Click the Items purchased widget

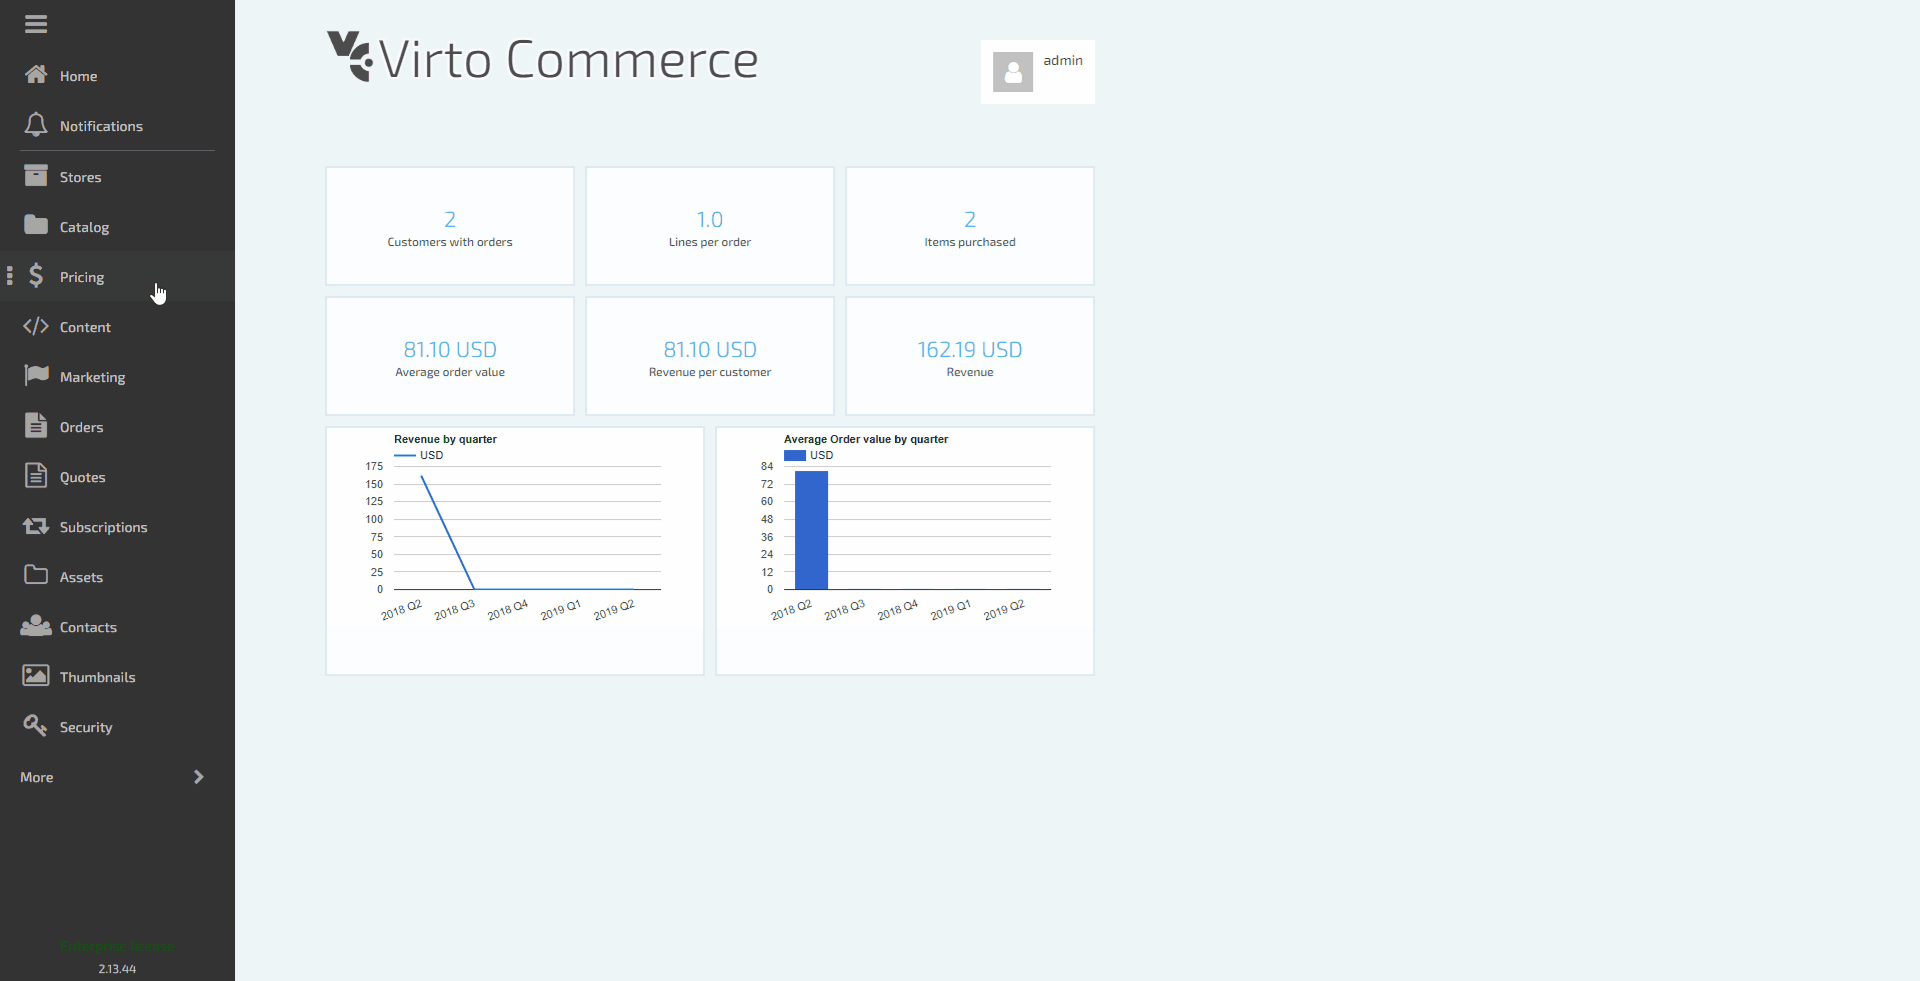(970, 226)
